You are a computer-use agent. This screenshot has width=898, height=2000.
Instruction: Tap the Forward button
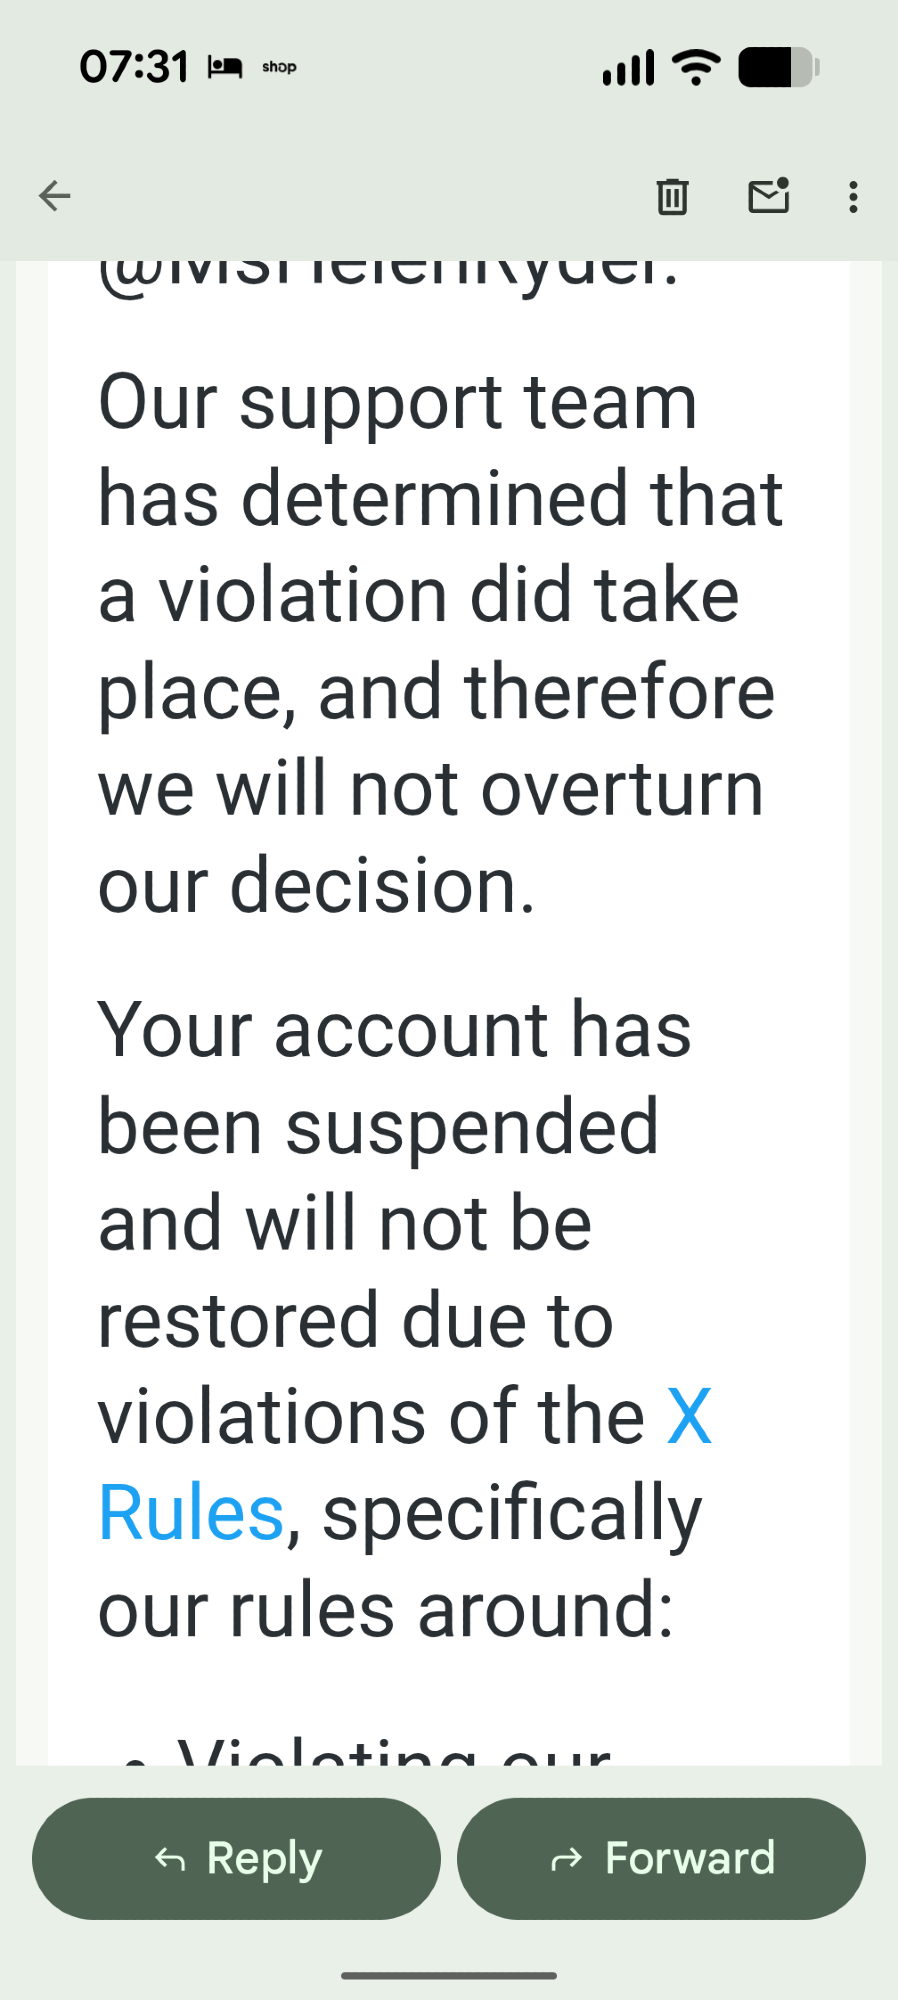(x=661, y=1858)
